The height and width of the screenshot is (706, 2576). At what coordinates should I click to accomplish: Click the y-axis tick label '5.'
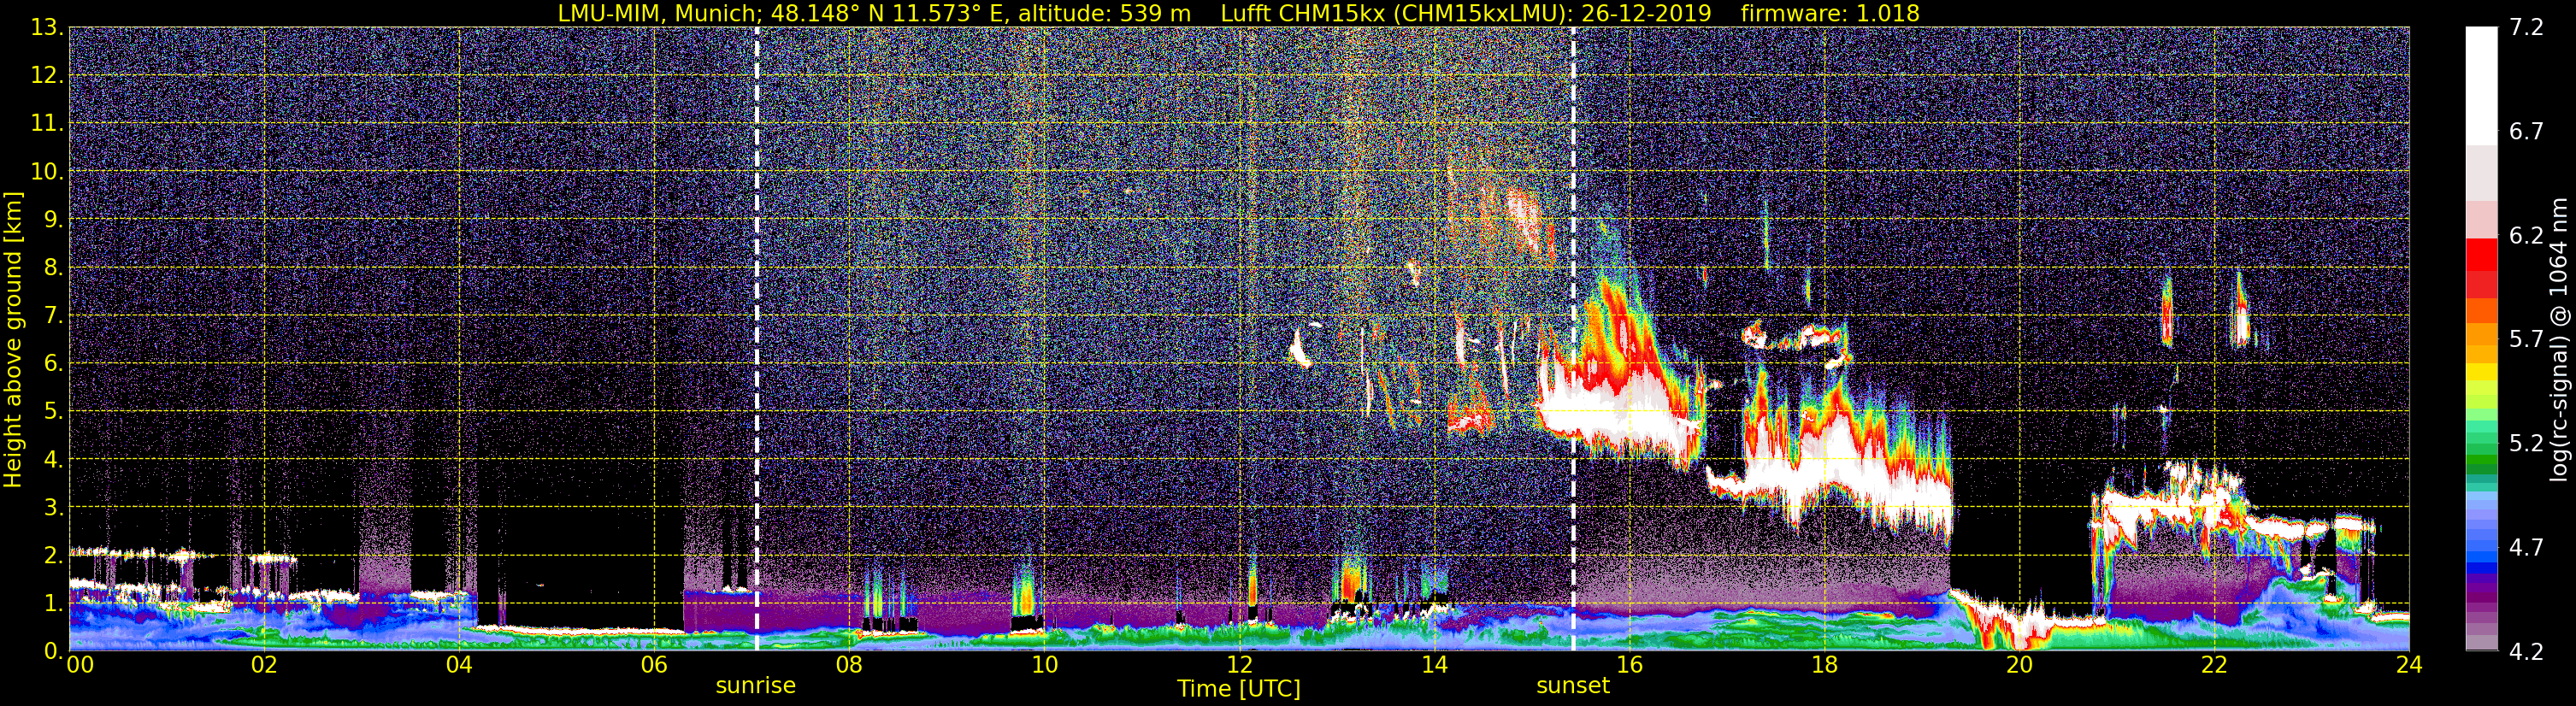point(53,412)
